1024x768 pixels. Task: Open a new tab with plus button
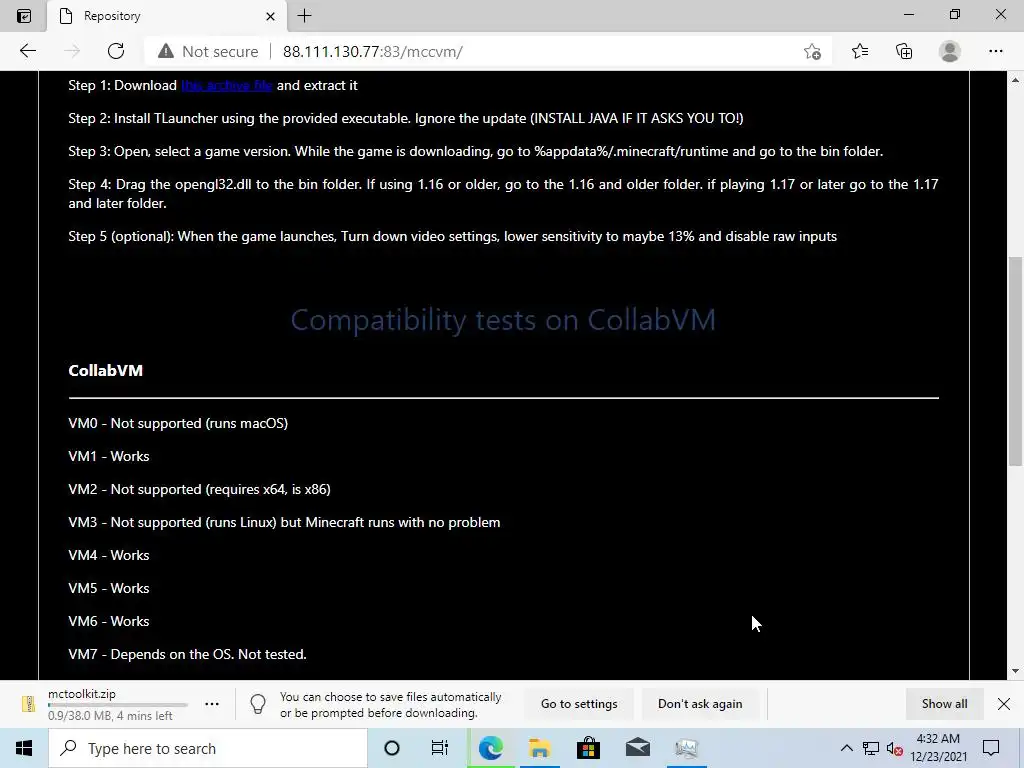point(304,16)
